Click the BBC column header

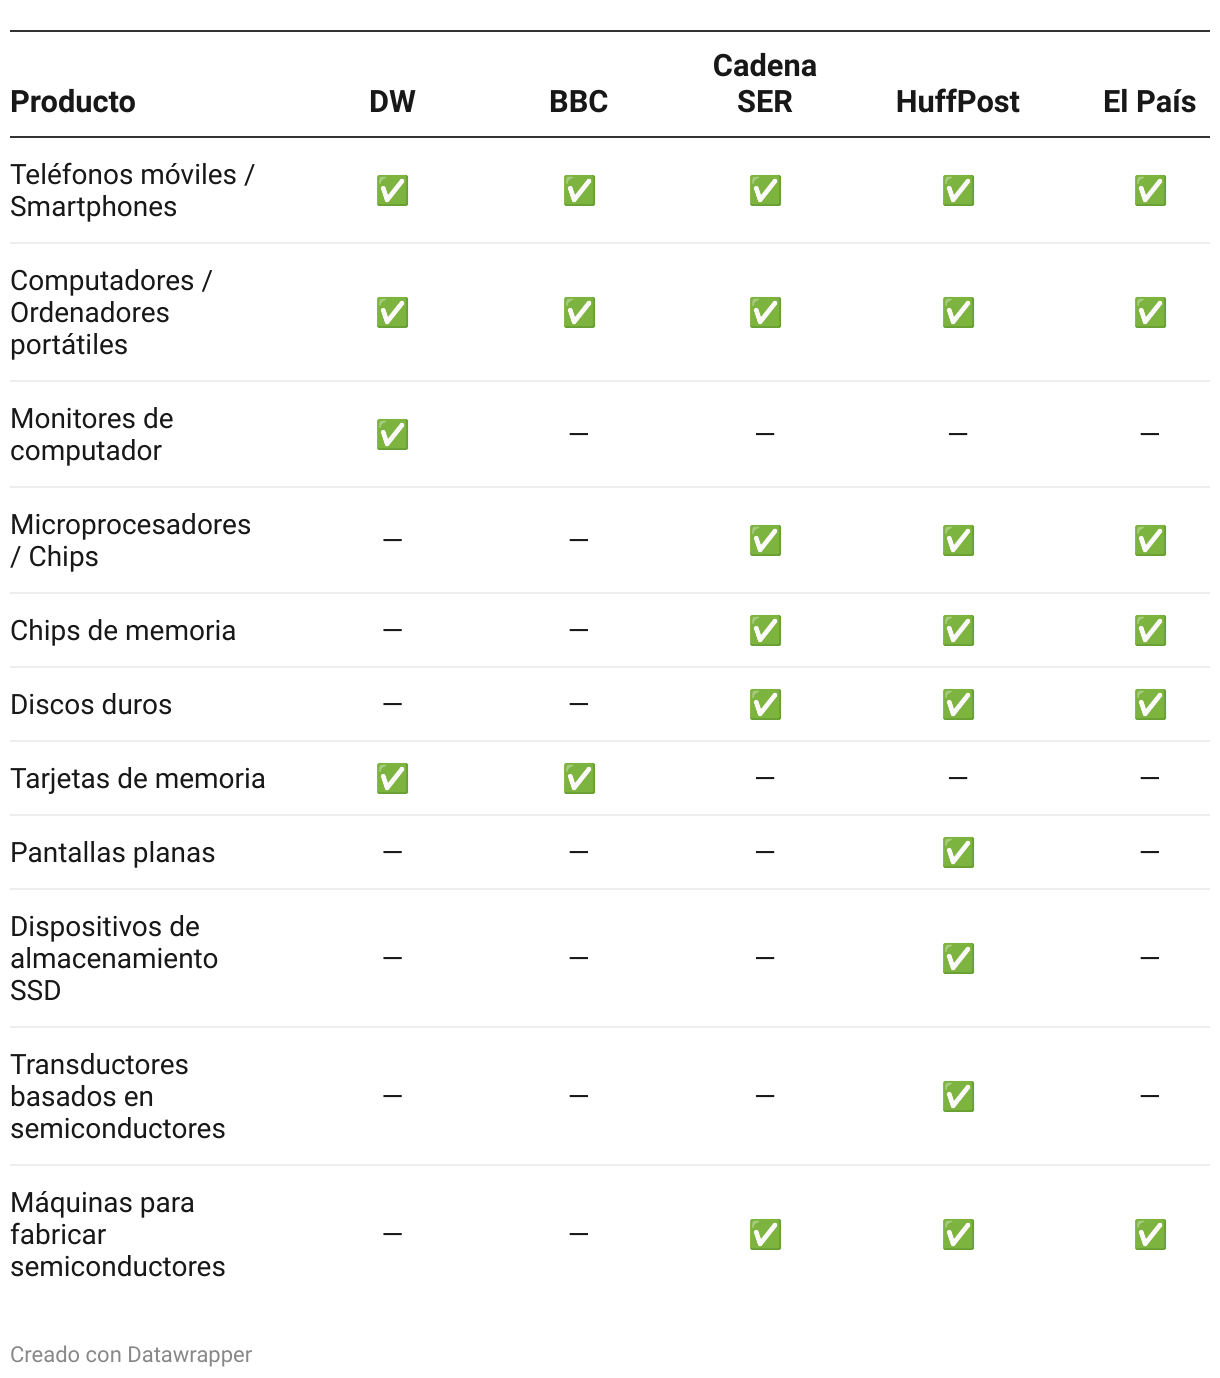coord(579,101)
